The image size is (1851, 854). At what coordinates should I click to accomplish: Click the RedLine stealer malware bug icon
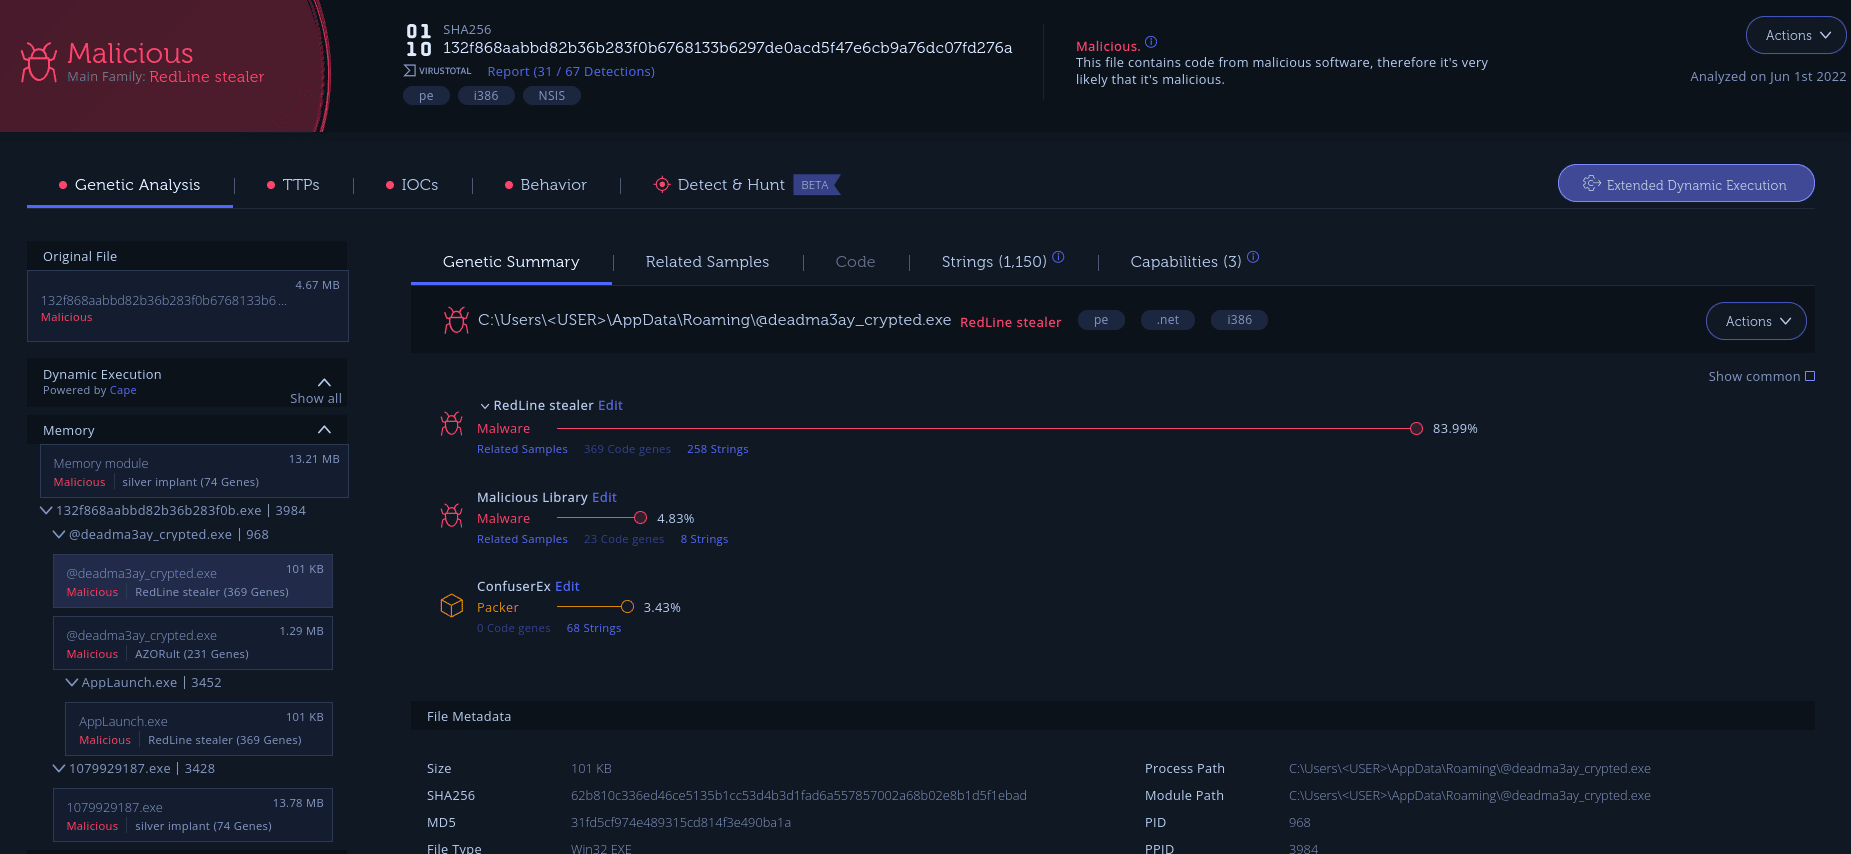coord(452,424)
